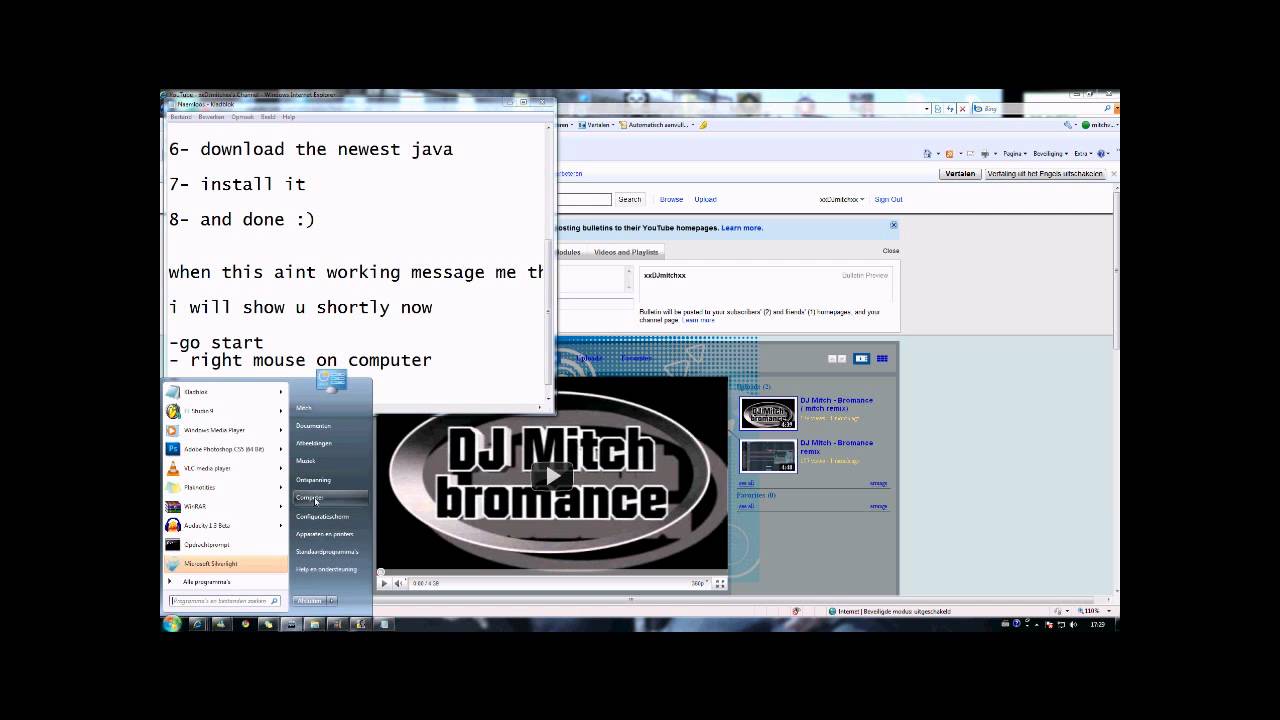Click the Sign Out link
This screenshot has width=1280, height=720.
tap(888, 199)
